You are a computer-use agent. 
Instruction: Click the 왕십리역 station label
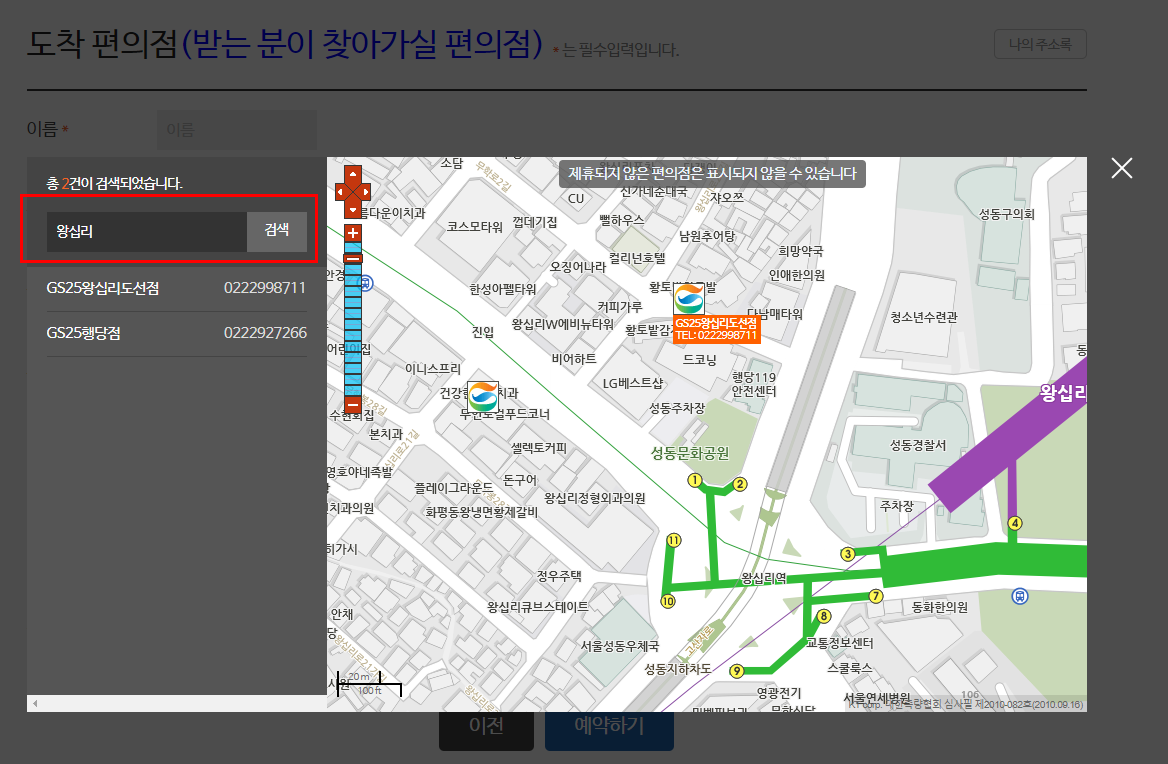(x=764, y=579)
